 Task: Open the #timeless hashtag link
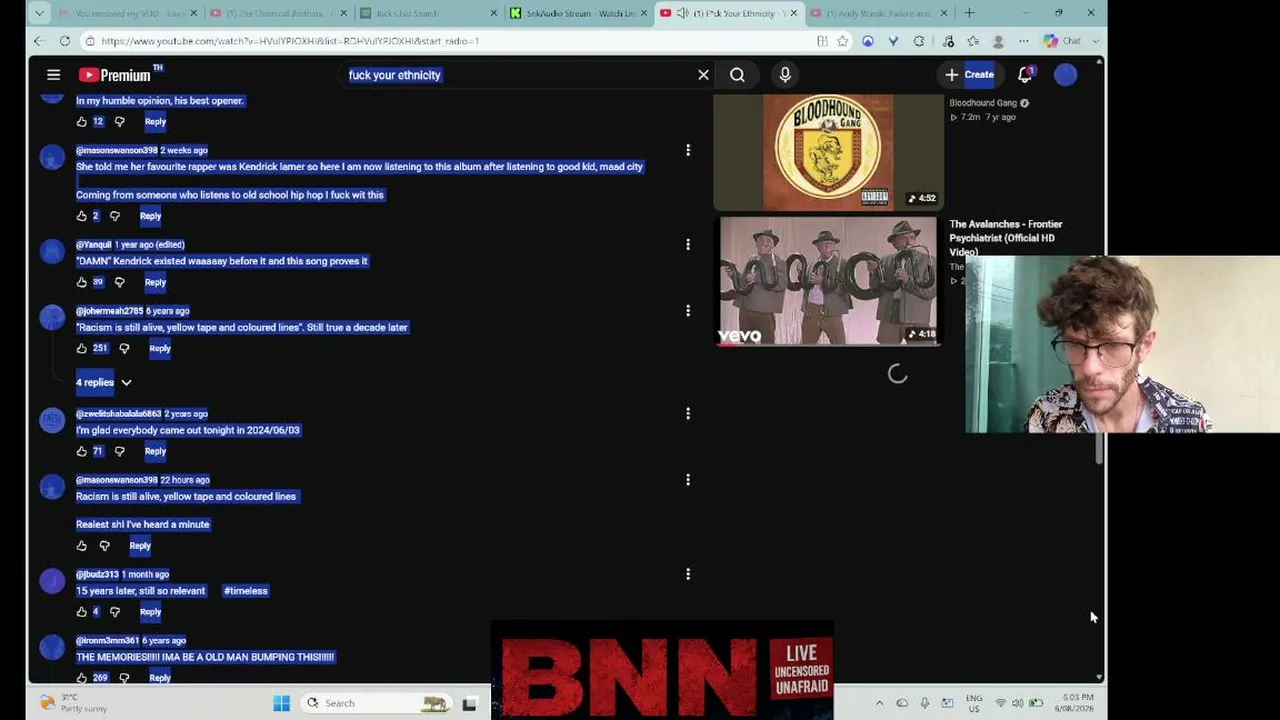246,591
